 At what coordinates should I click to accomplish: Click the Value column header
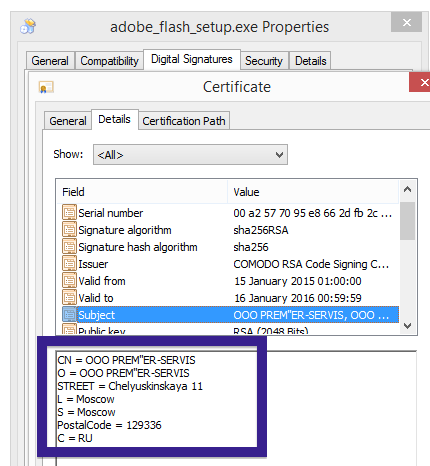click(x=313, y=192)
